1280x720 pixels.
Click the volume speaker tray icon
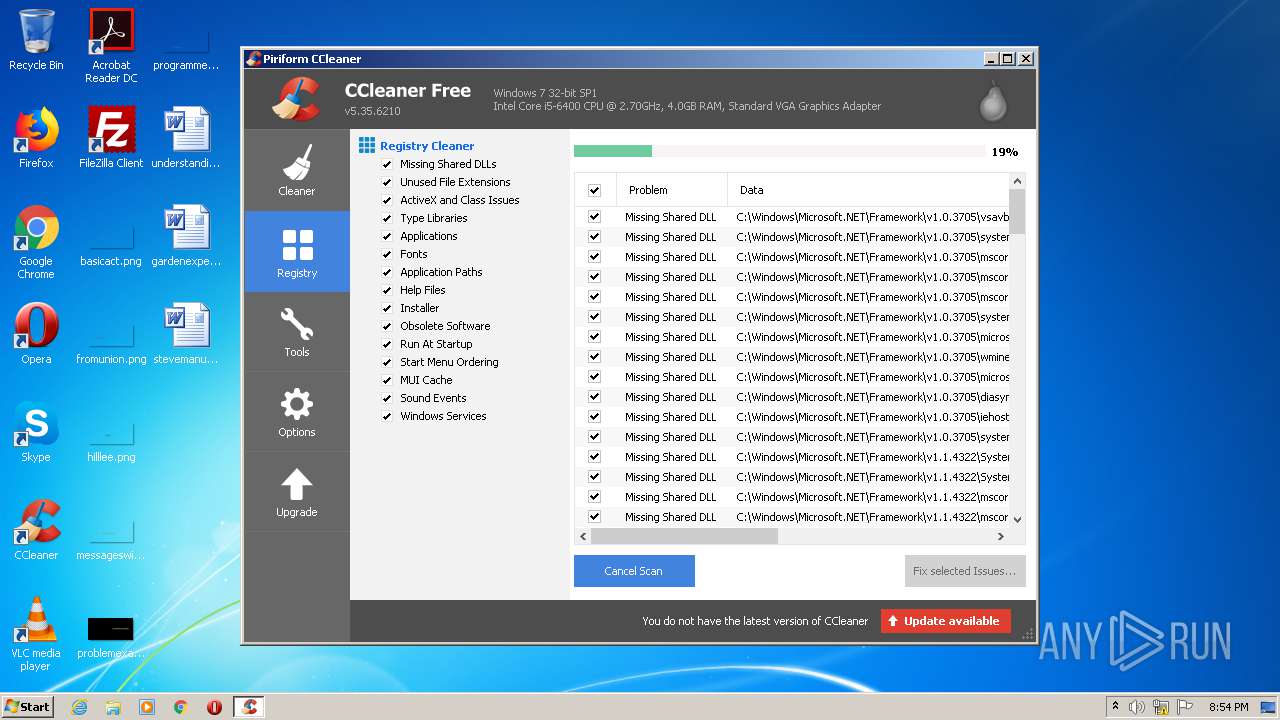tap(1137, 707)
